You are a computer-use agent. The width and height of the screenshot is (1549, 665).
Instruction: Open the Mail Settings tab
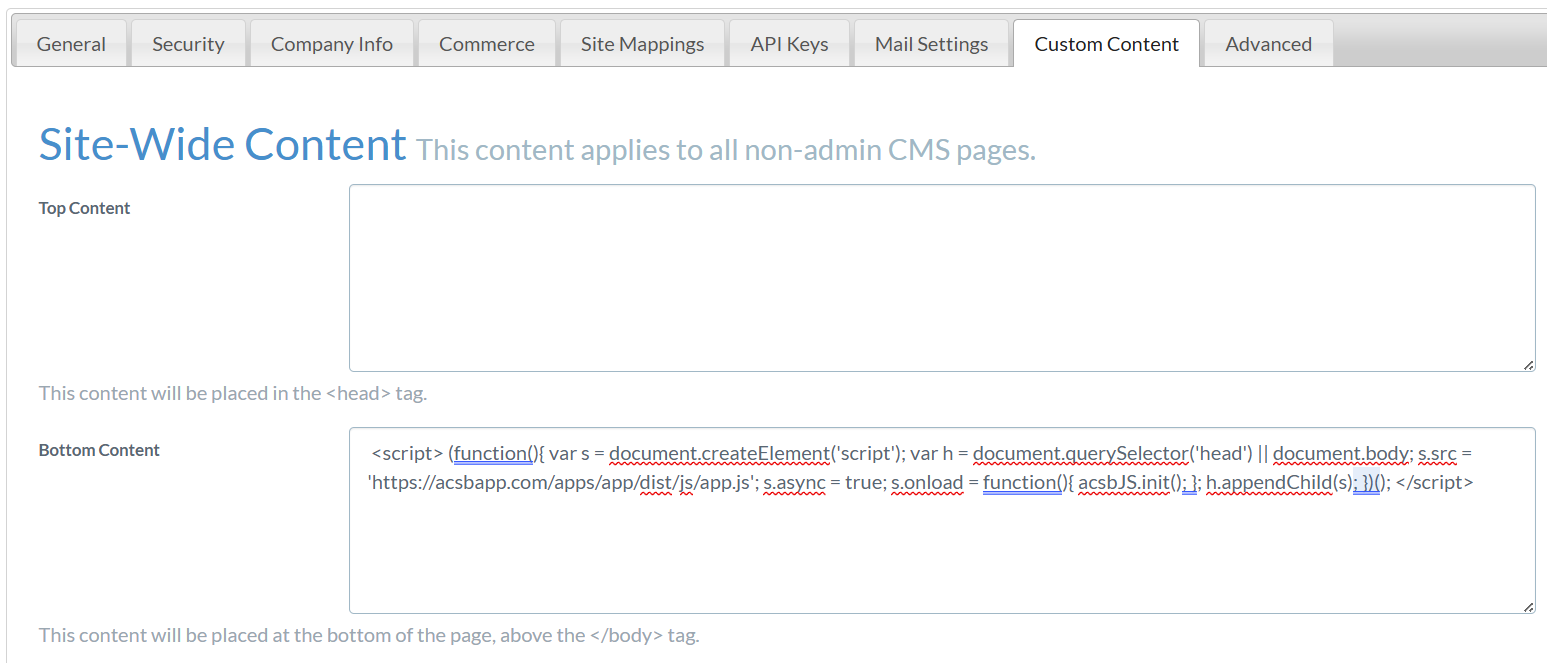point(931,43)
